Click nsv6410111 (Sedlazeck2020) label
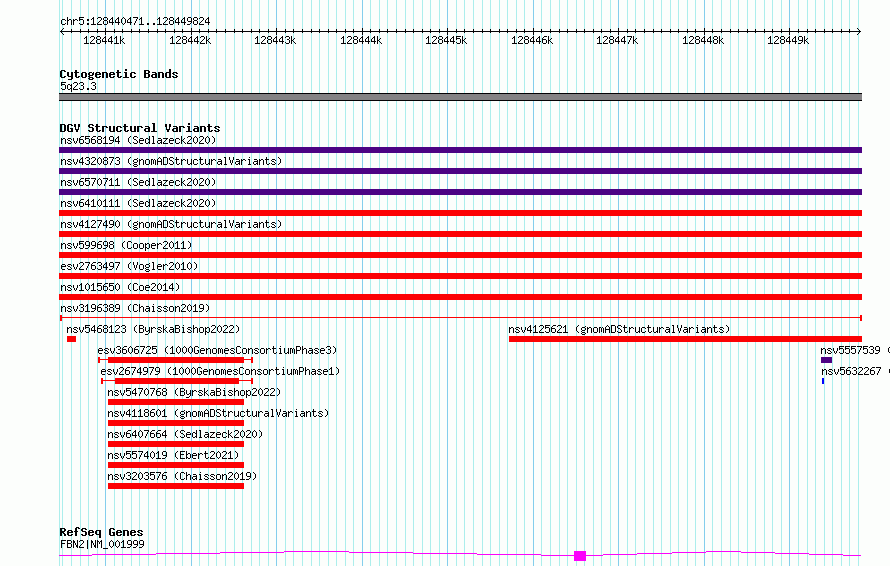890x566 pixels. [138, 203]
